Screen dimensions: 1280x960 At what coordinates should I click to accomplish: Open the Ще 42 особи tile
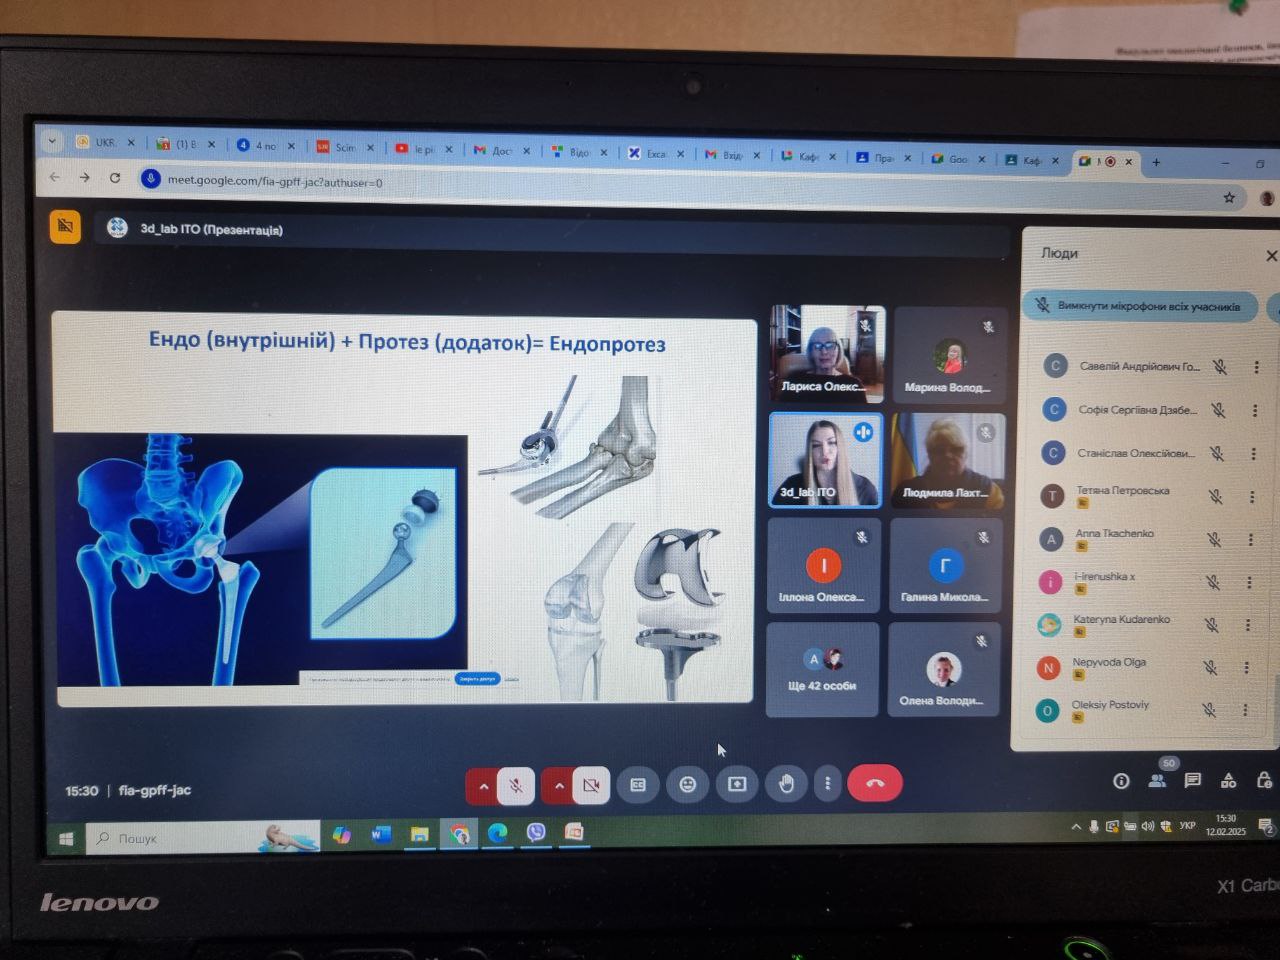point(822,669)
